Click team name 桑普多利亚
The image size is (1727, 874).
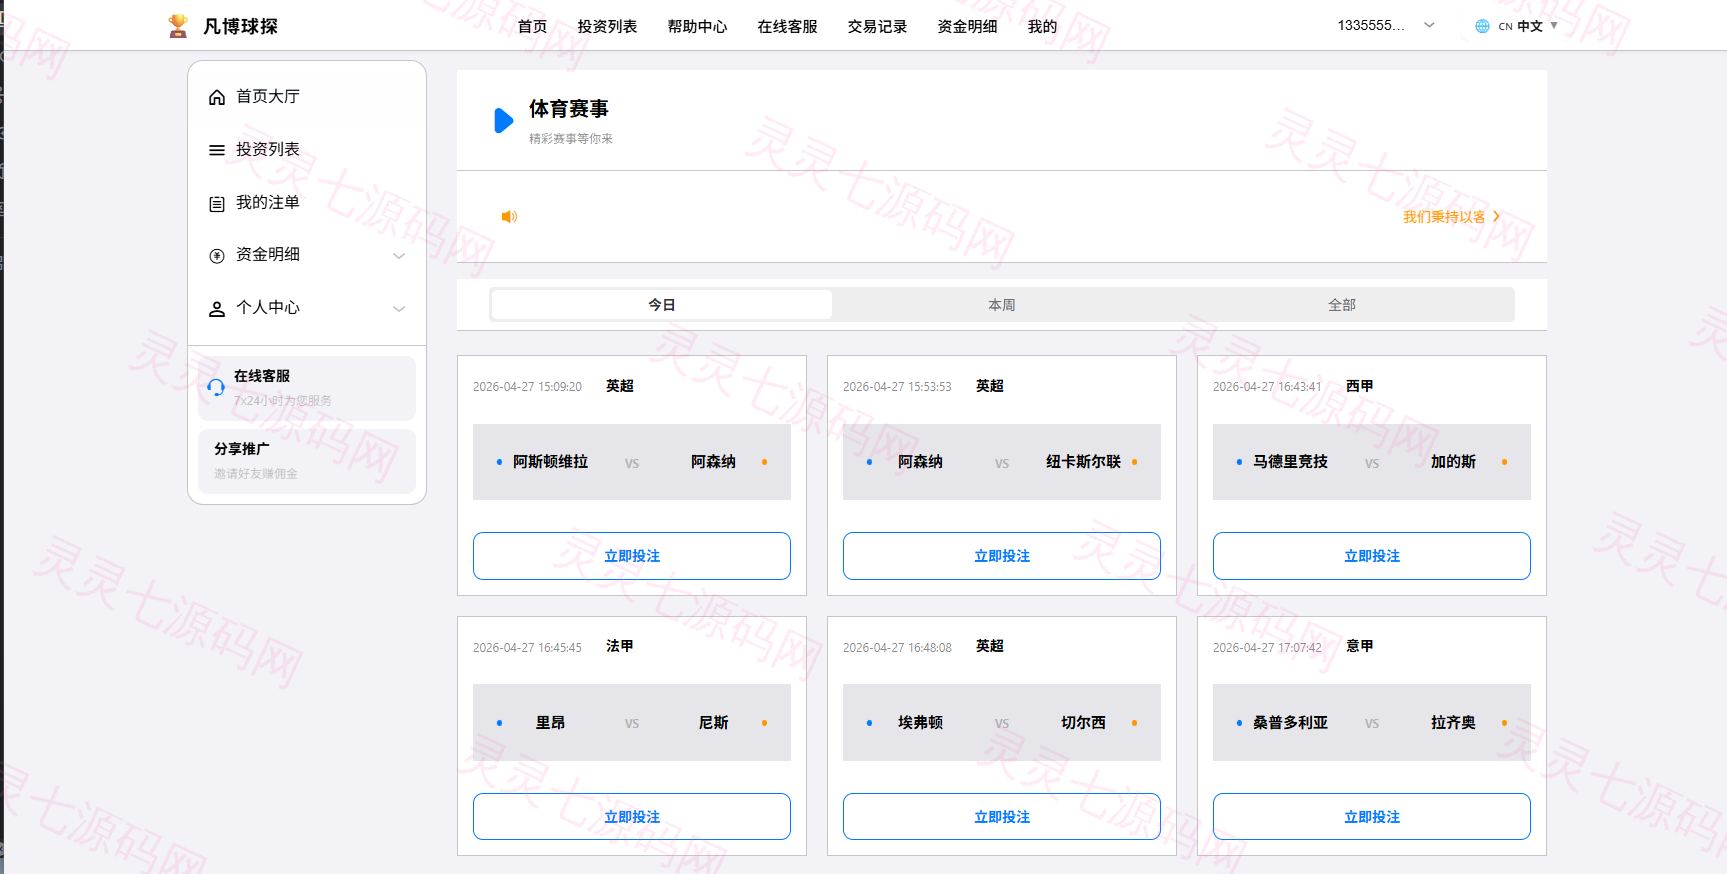pos(1290,723)
